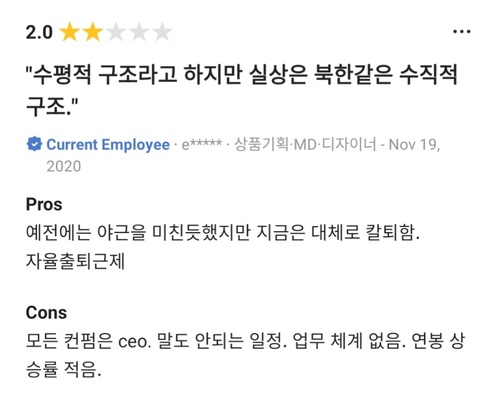The width and height of the screenshot is (500, 396).
Task: Open the review title about 수직적 구조
Action: click(242, 90)
